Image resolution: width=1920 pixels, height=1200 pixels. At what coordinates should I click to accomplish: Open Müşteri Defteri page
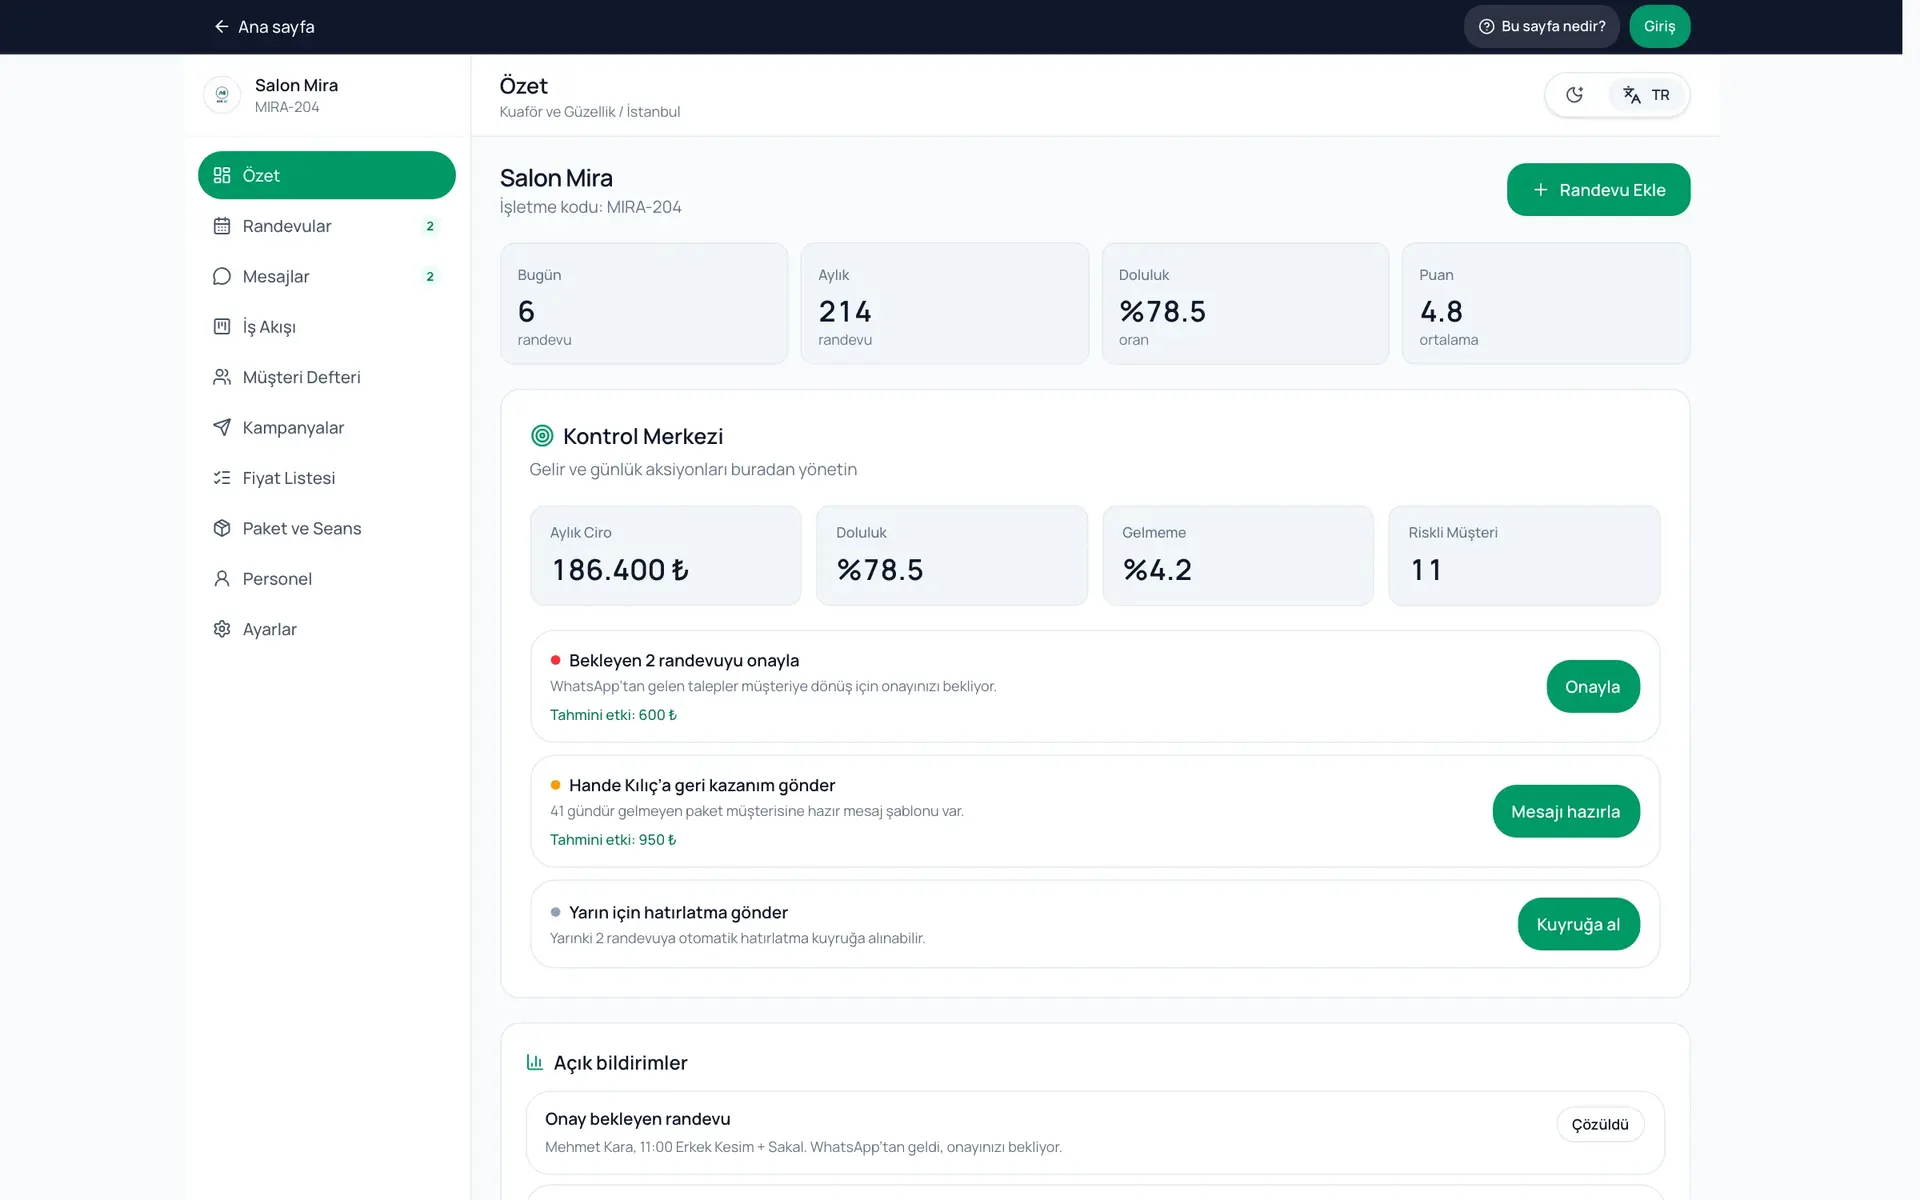click(327, 377)
